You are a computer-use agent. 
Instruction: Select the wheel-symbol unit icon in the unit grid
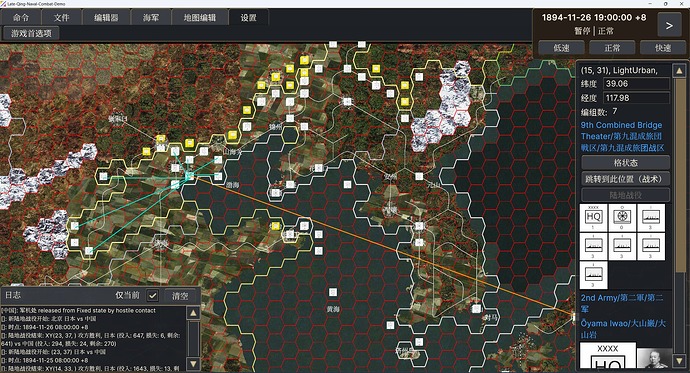(622, 217)
